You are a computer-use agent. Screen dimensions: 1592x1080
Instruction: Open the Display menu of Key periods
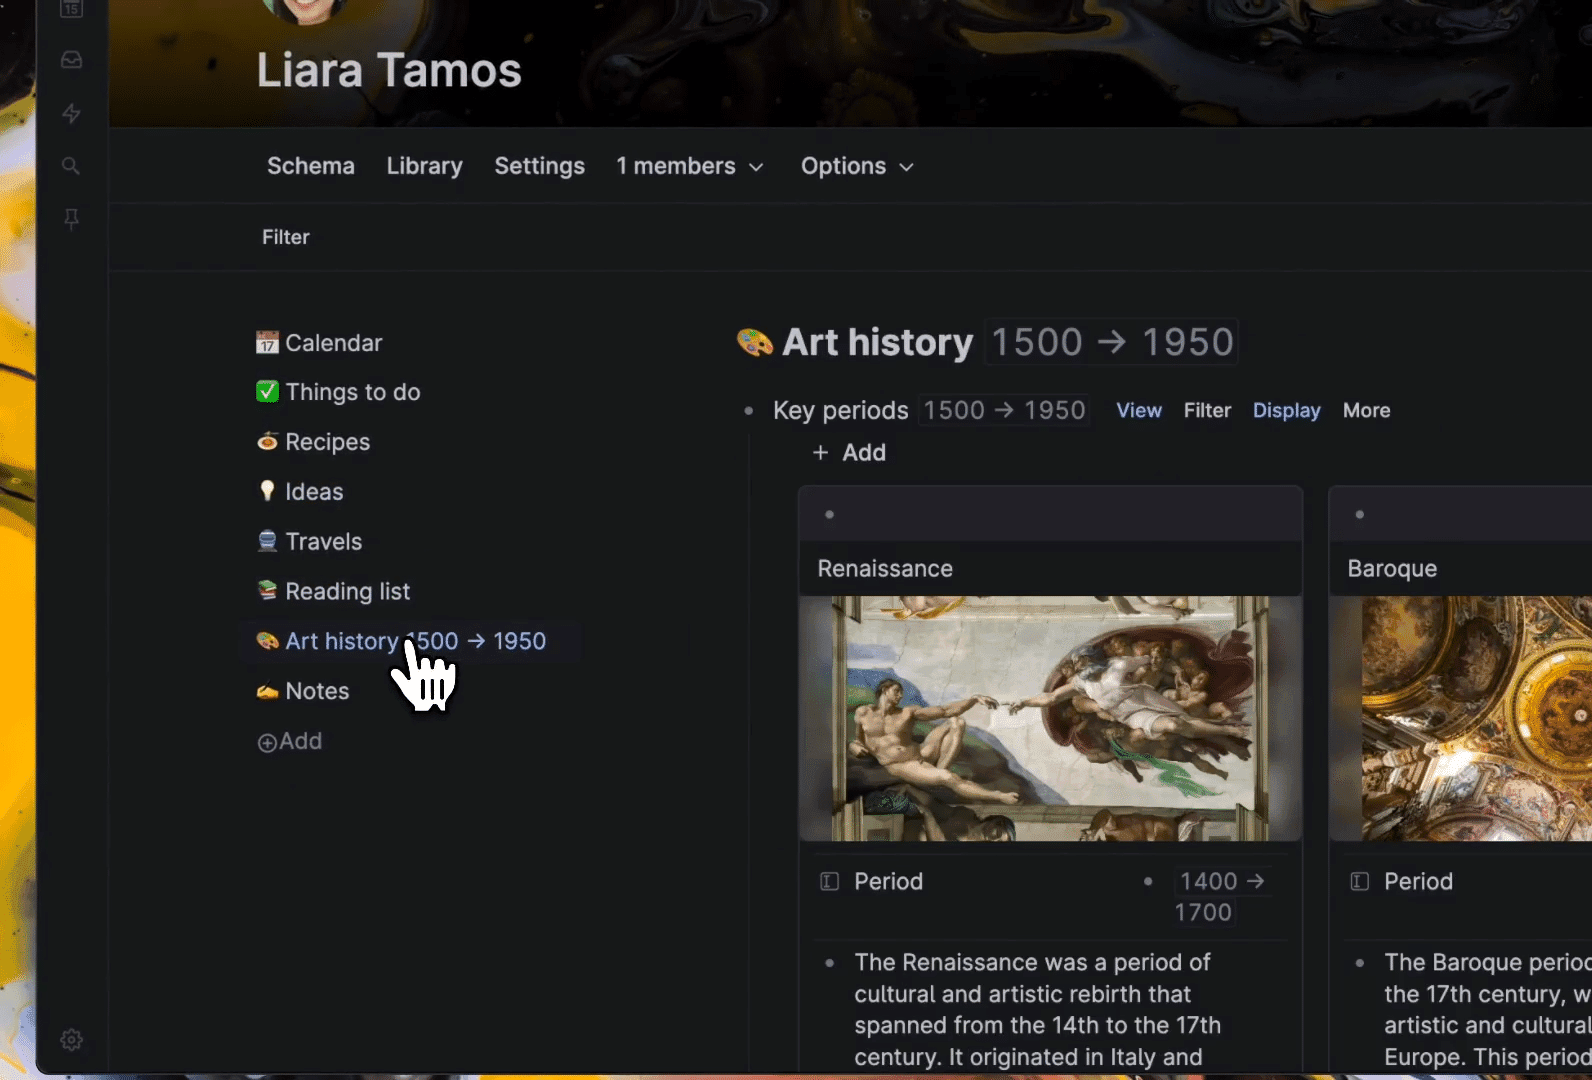1287,410
